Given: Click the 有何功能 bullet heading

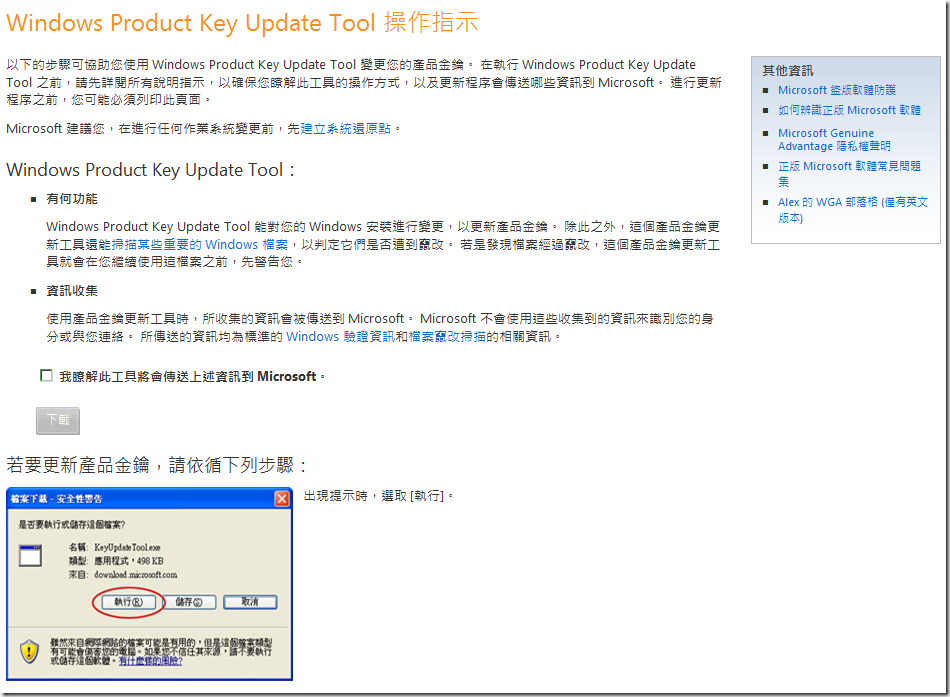Looking at the screenshot, I should (x=72, y=199).
